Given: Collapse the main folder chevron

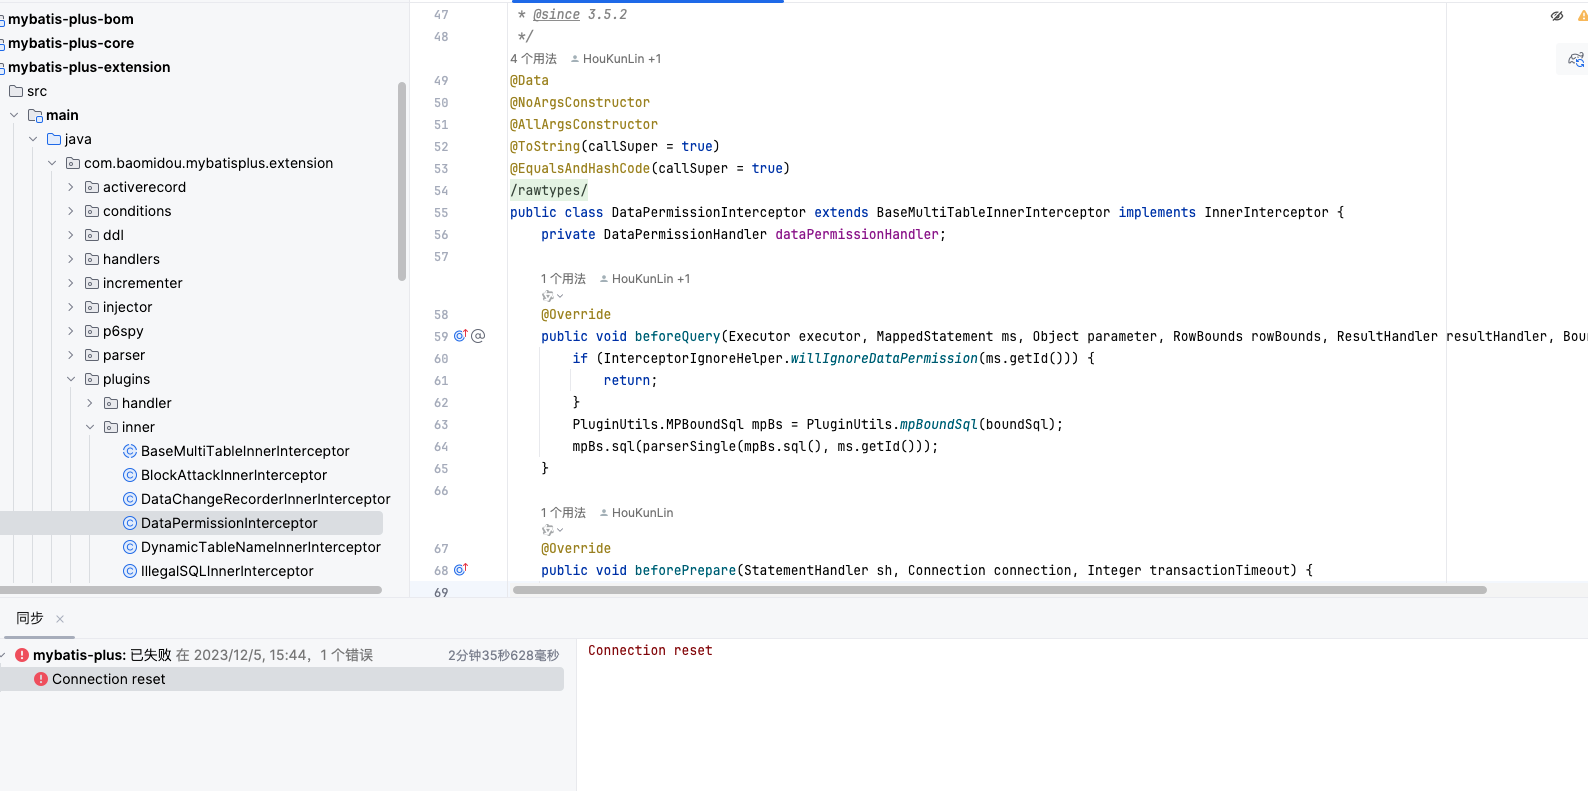Looking at the screenshot, I should coord(14,115).
